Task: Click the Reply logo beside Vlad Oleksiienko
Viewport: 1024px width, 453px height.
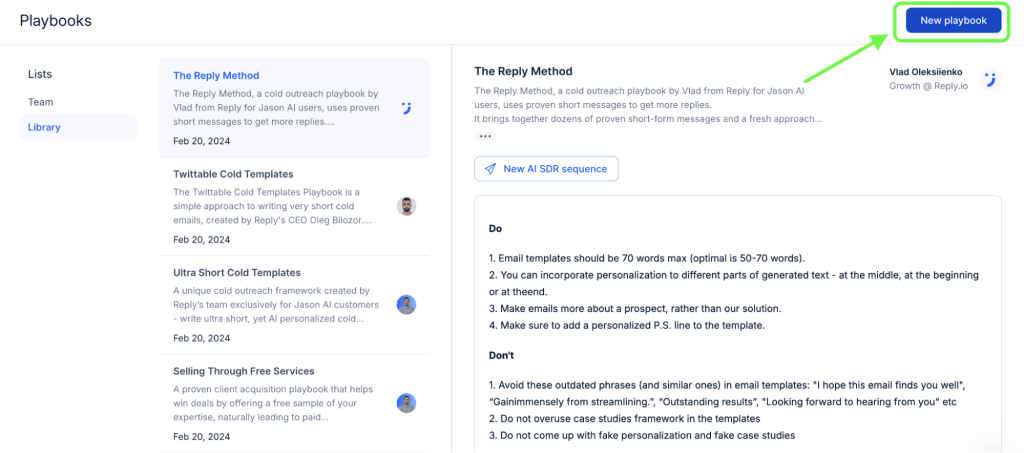Action: pyautogui.click(x=989, y=79)
